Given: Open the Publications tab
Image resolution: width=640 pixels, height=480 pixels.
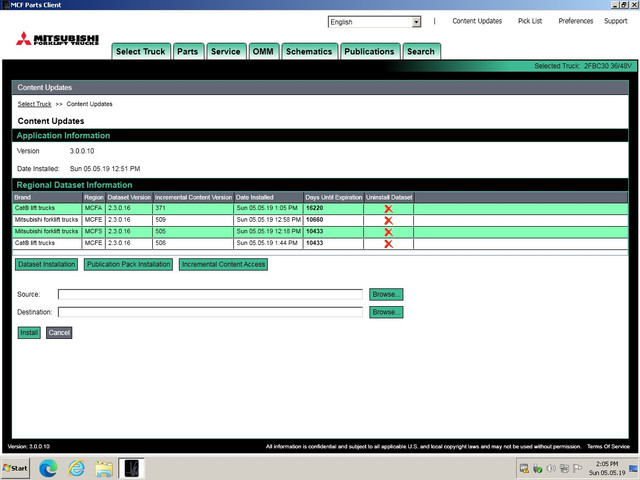Looking at the screenshot, I should 369,51.
